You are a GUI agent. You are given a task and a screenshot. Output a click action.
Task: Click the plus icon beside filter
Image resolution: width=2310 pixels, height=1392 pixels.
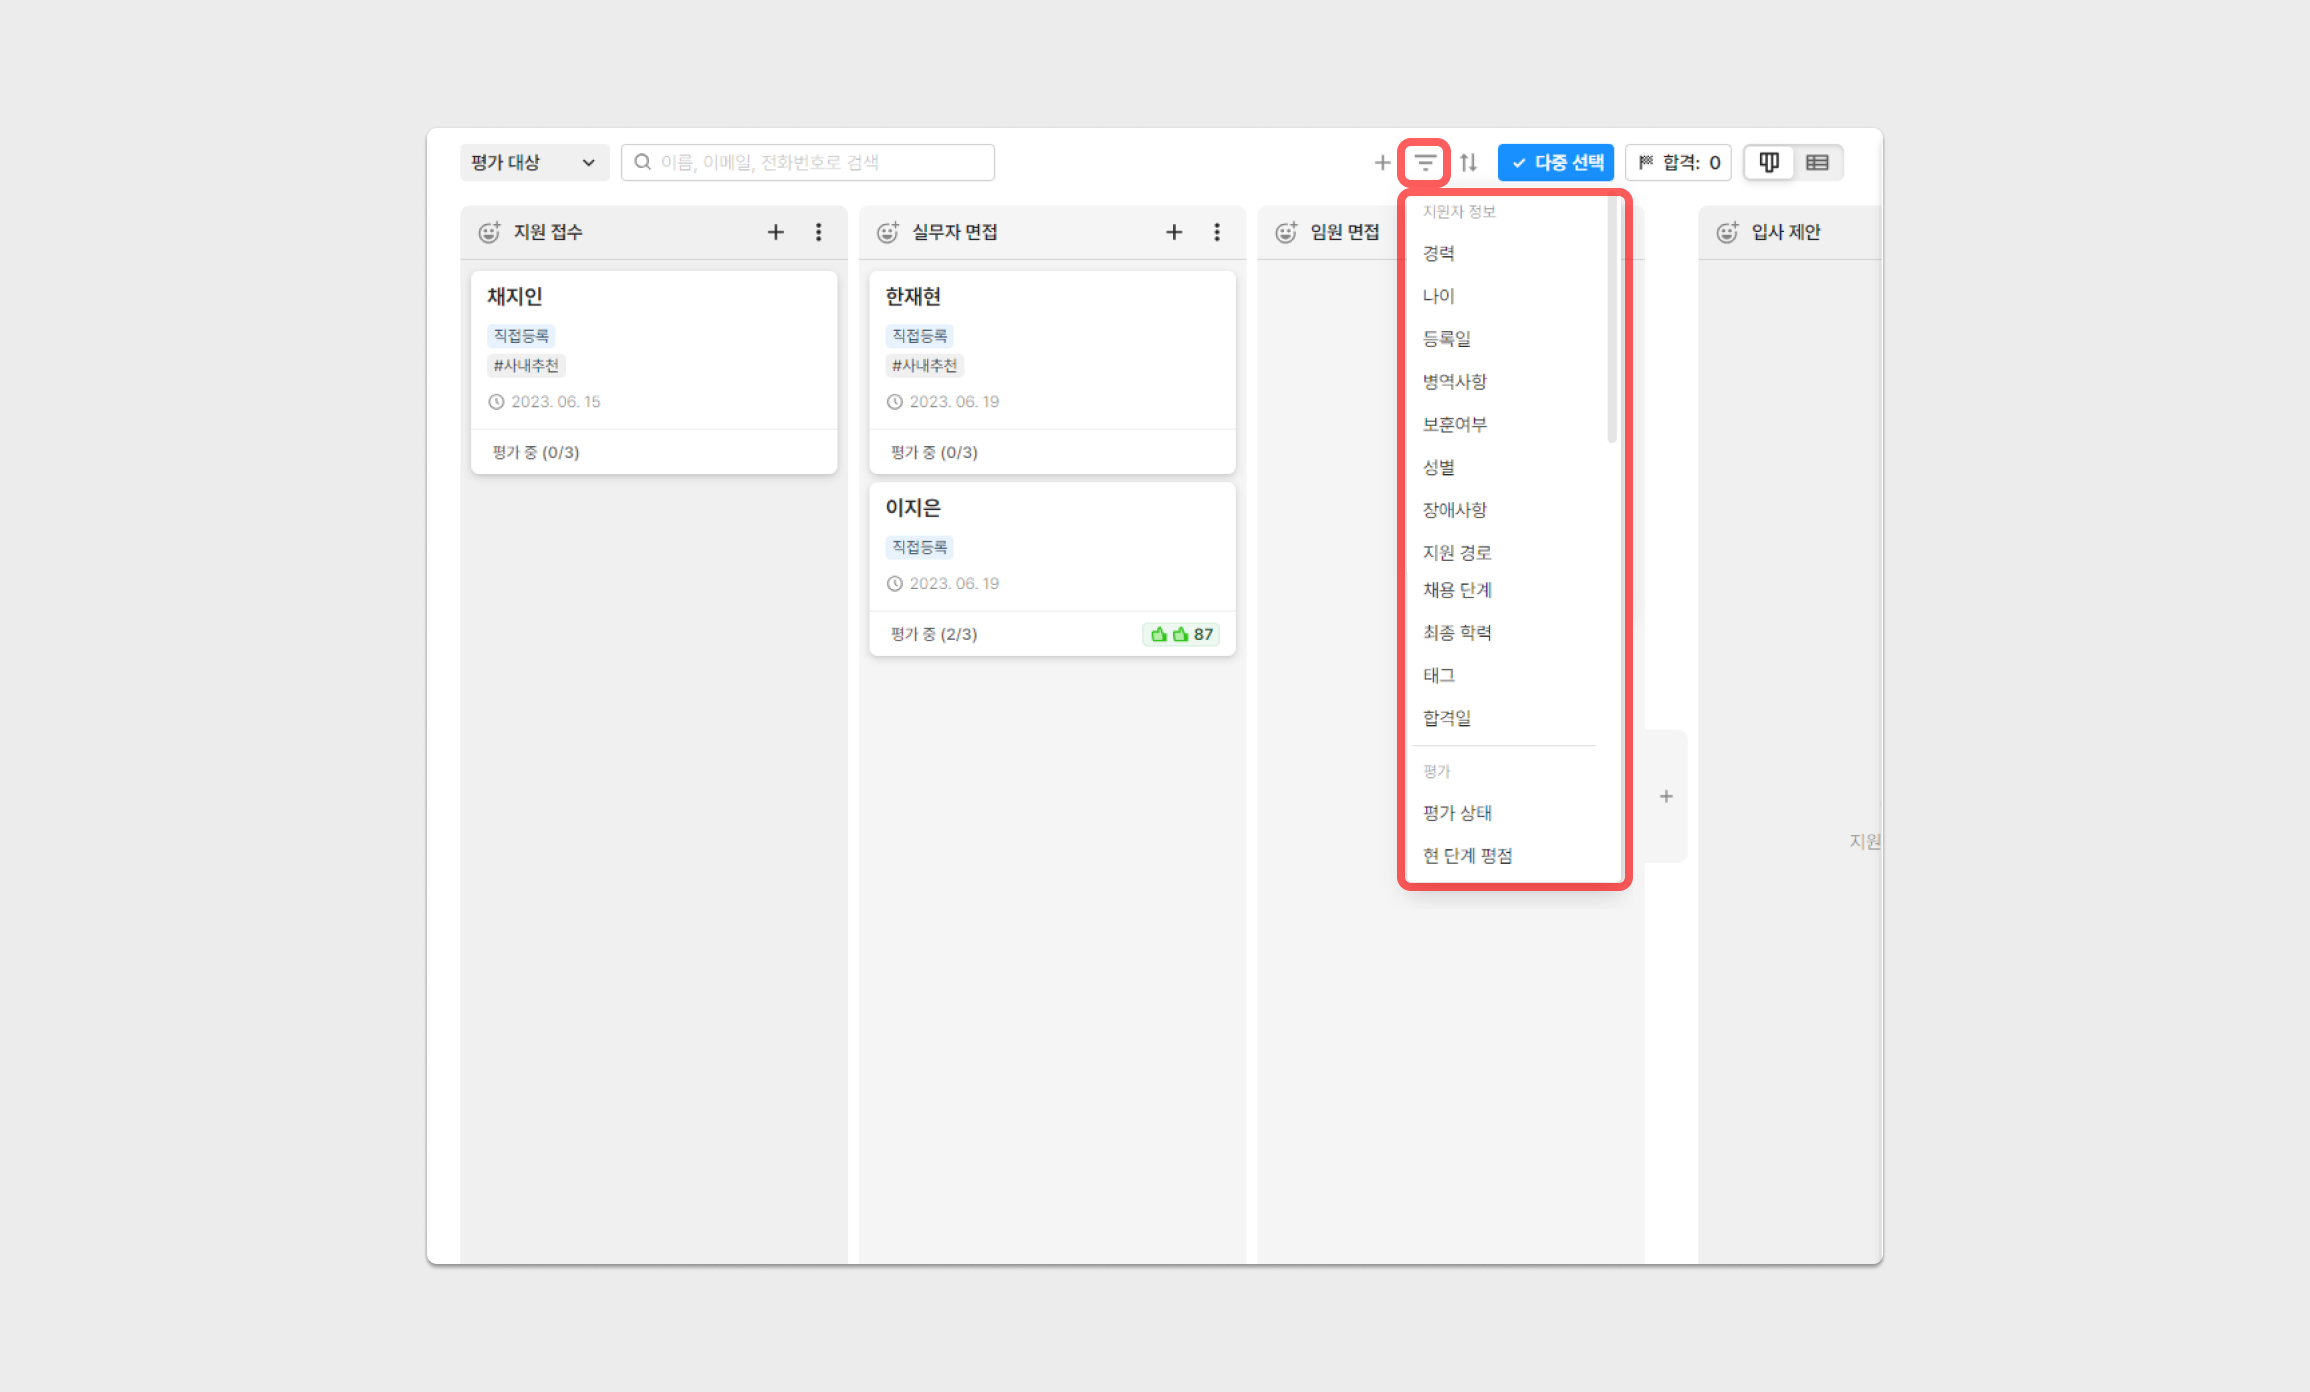click(1382, 162)
